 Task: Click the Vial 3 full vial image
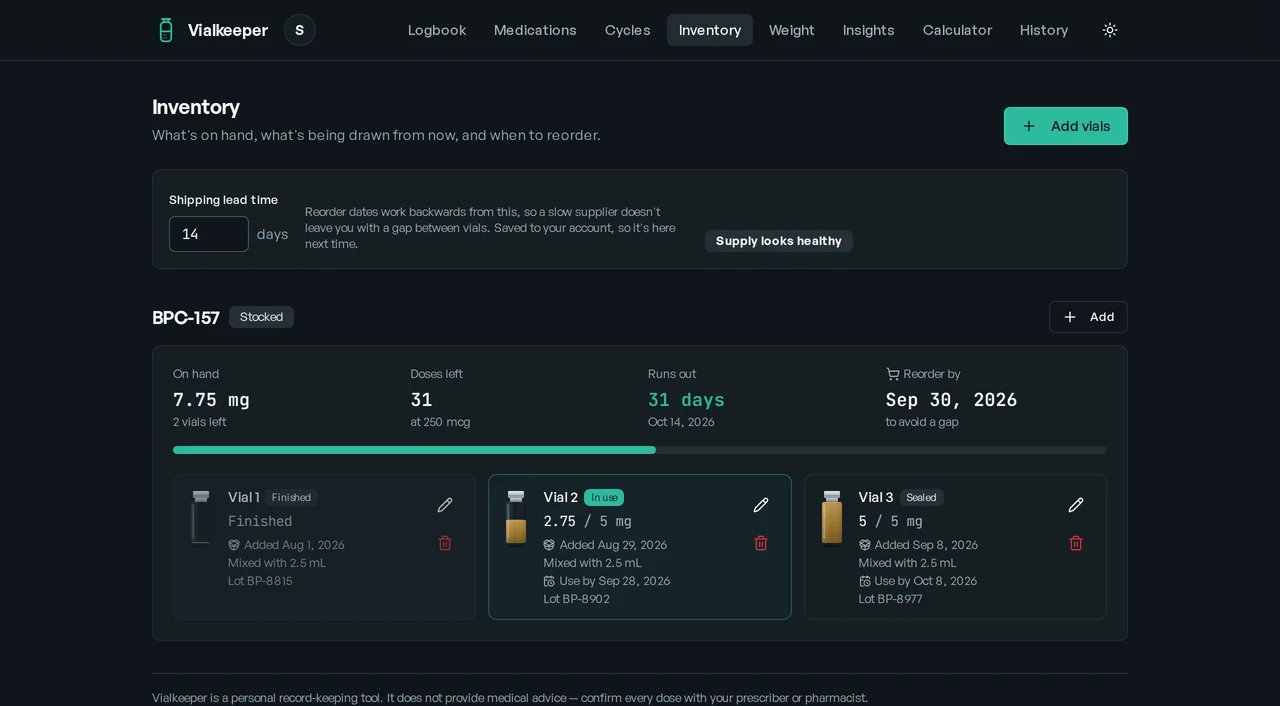click(832, 518)
